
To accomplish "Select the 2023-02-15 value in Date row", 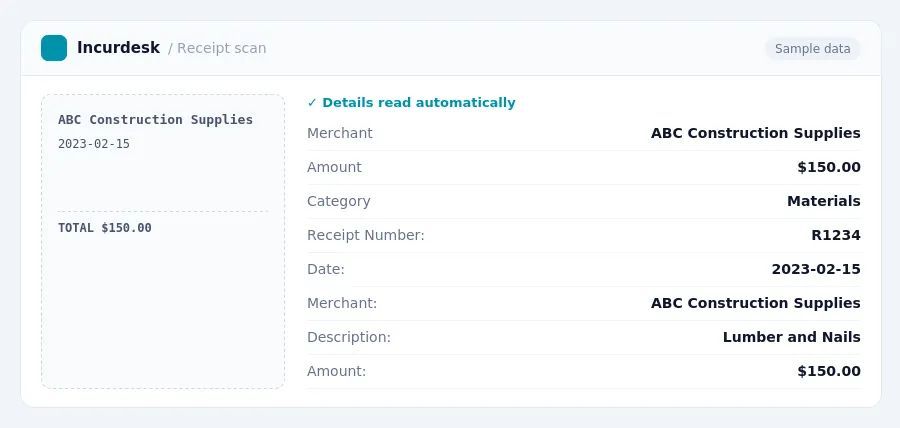I will tap(816, 269).
